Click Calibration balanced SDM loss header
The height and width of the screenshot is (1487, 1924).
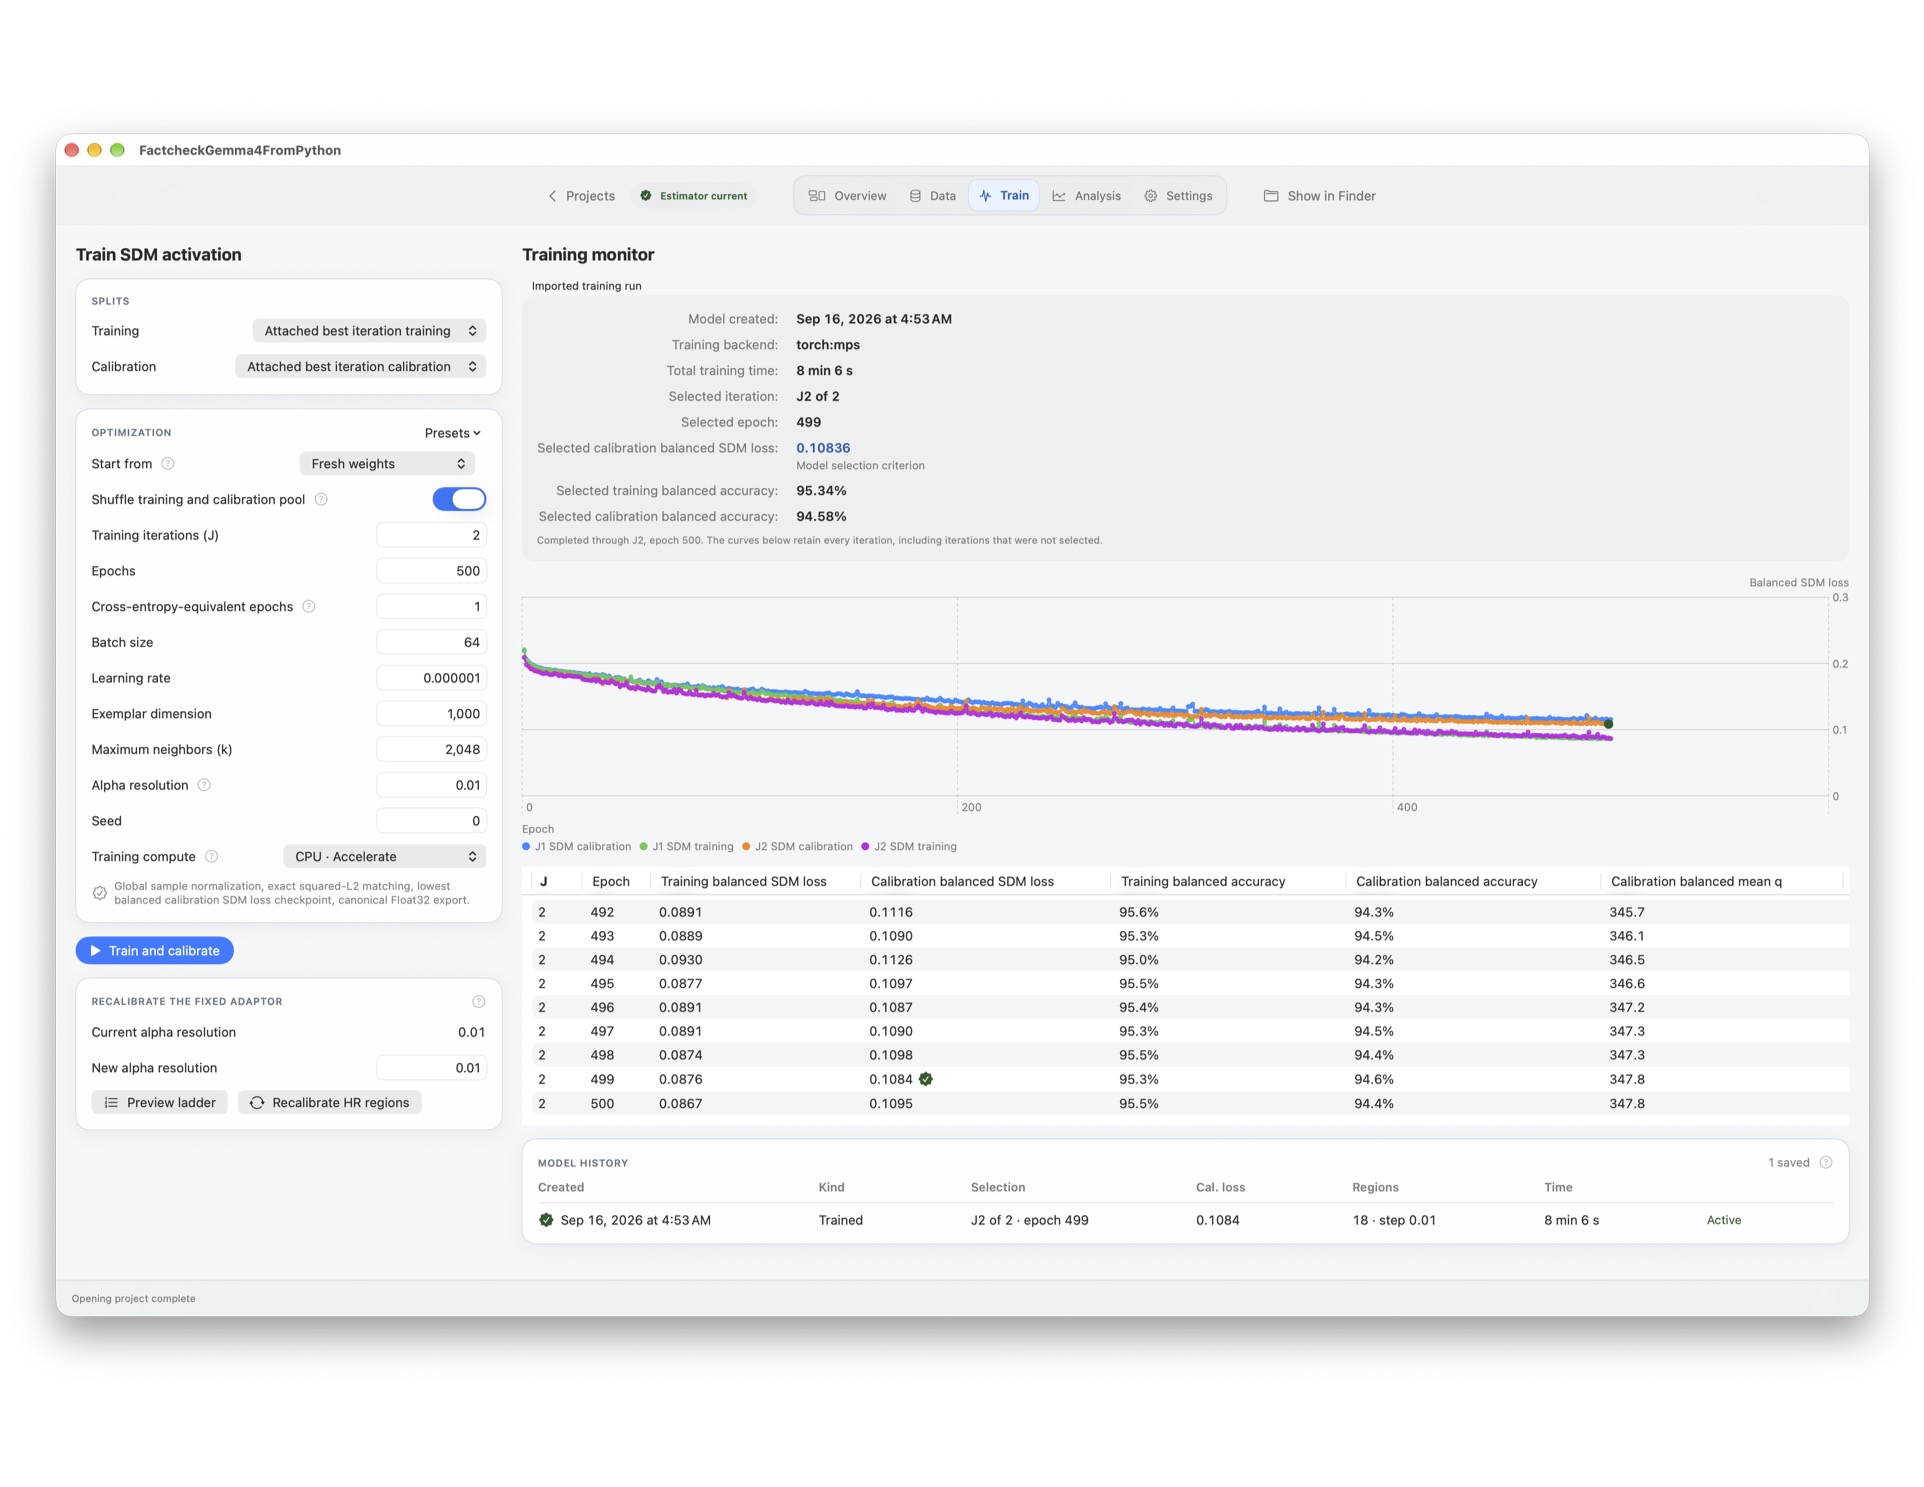click(x=962, y=882)
